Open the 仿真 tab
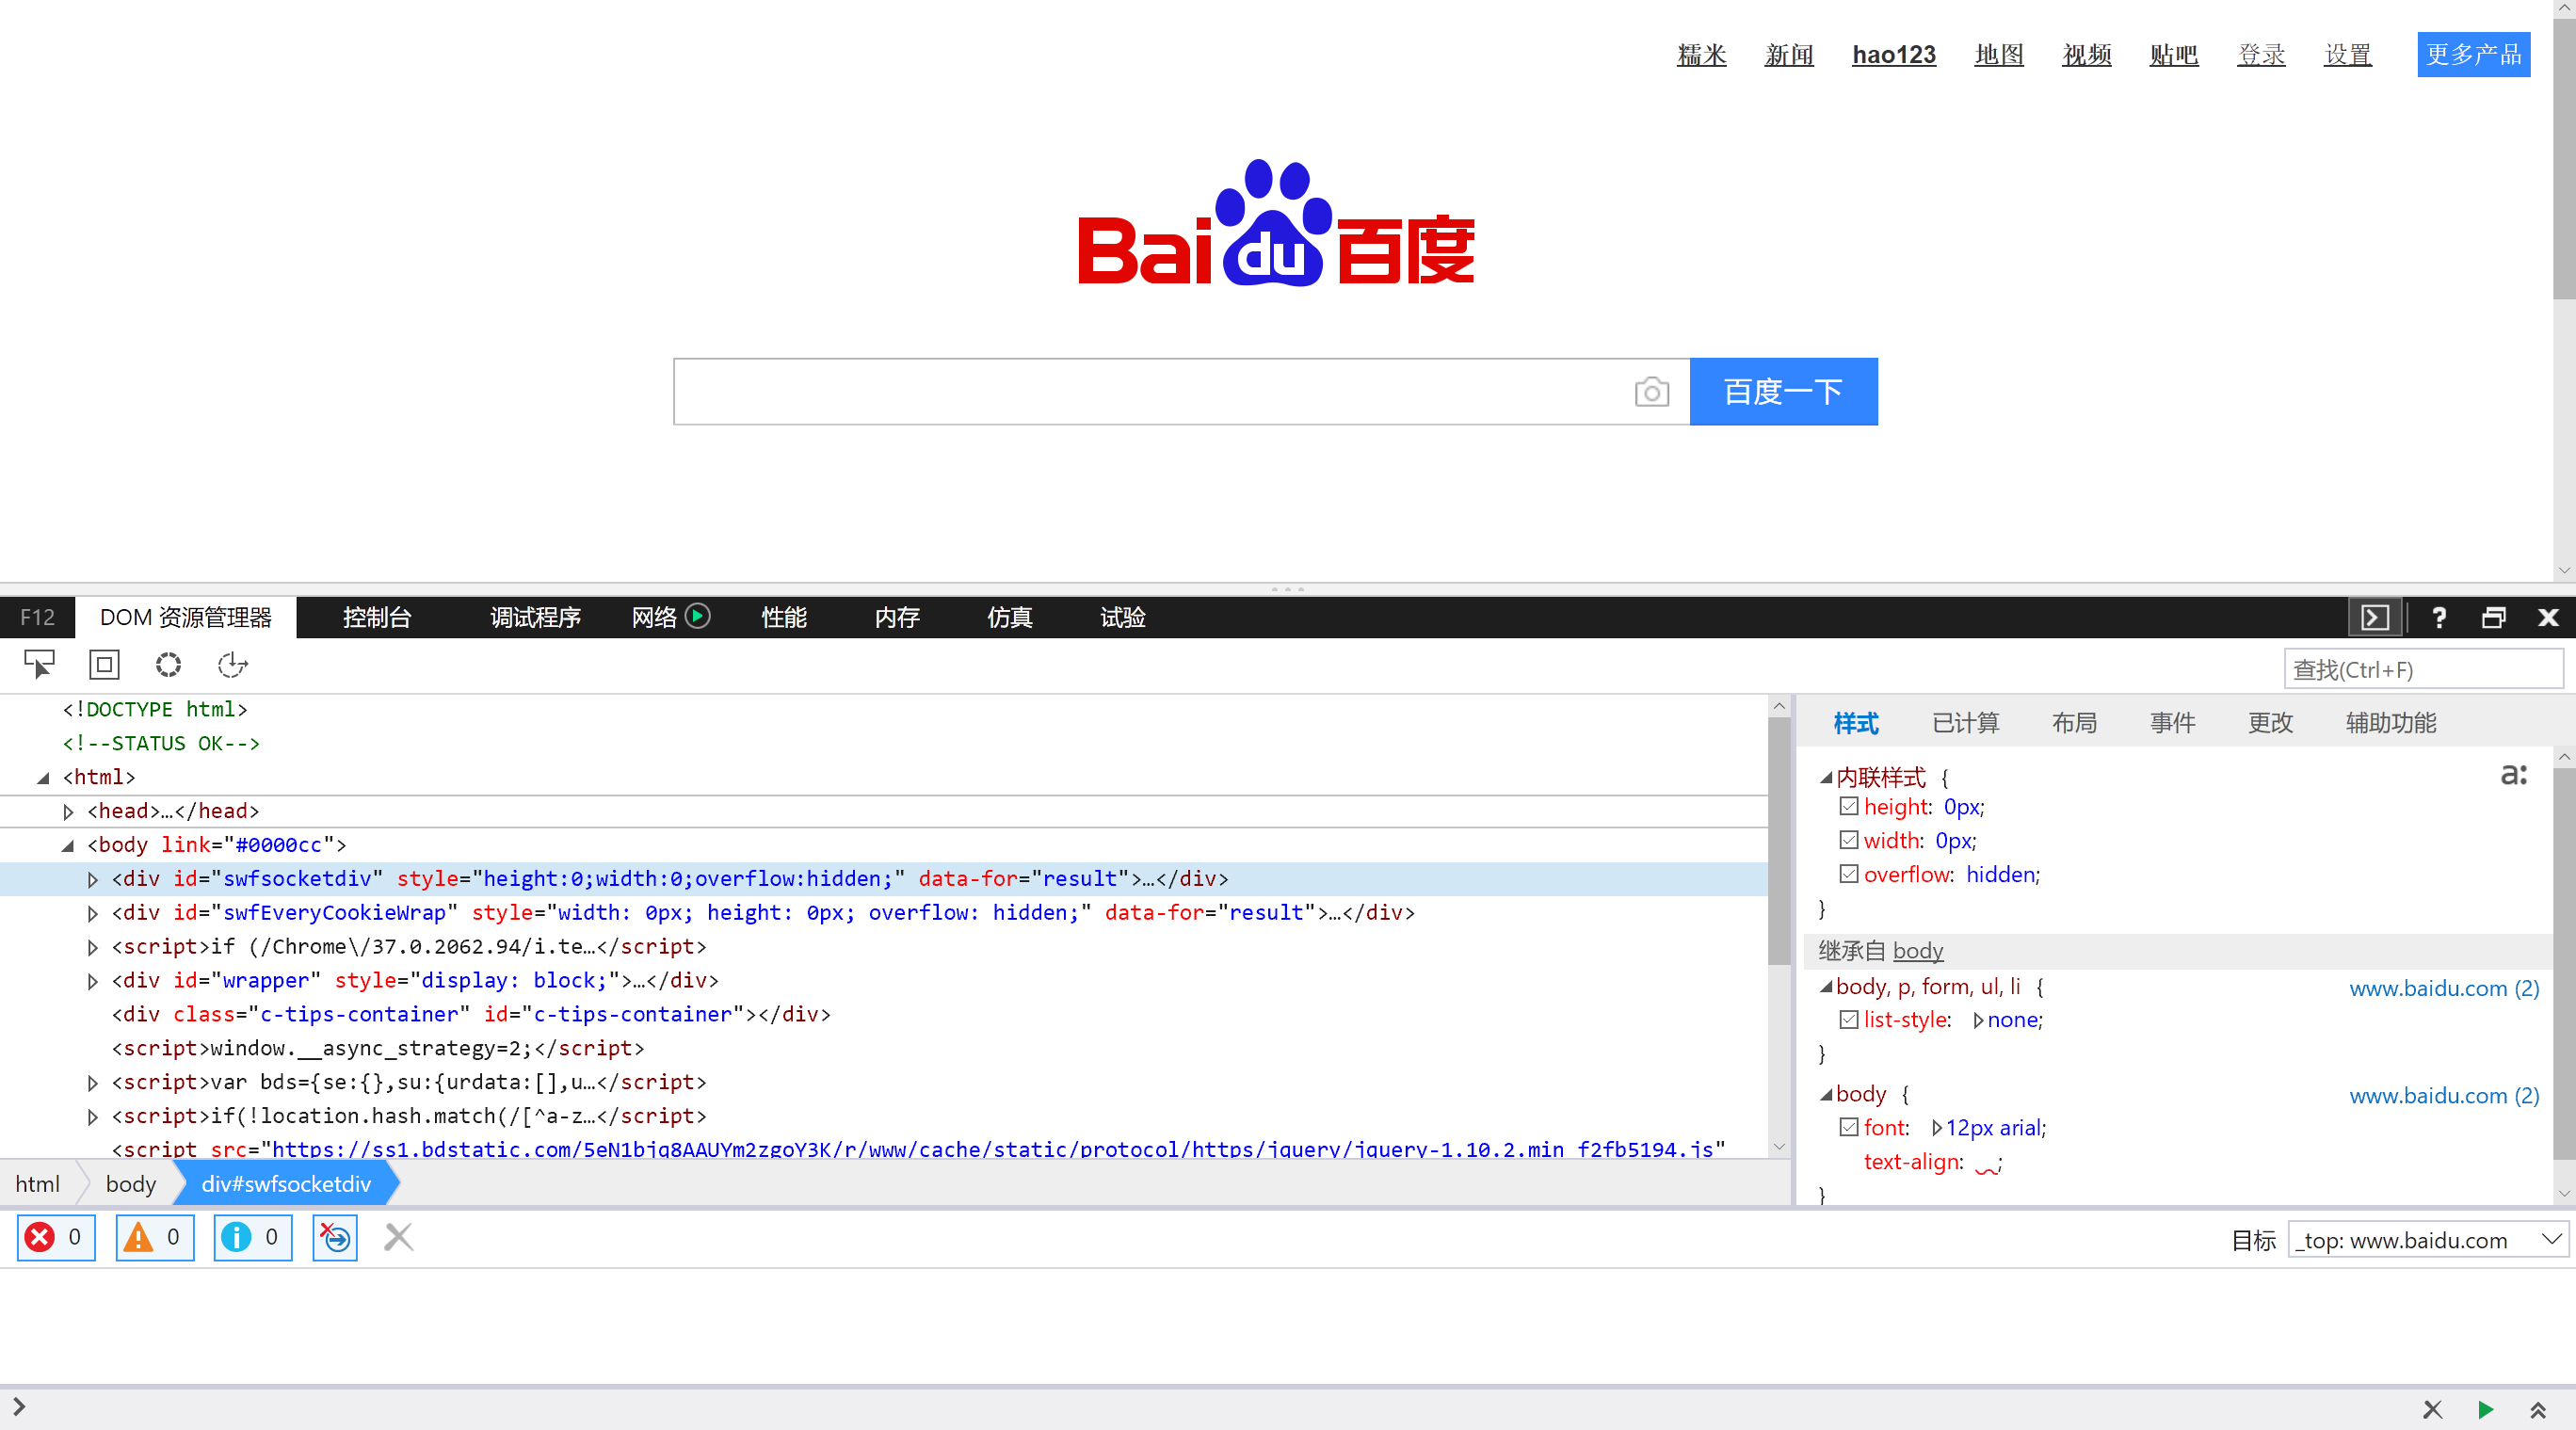This screenshot has width=2576, height=1430. tap(1010, 617)
